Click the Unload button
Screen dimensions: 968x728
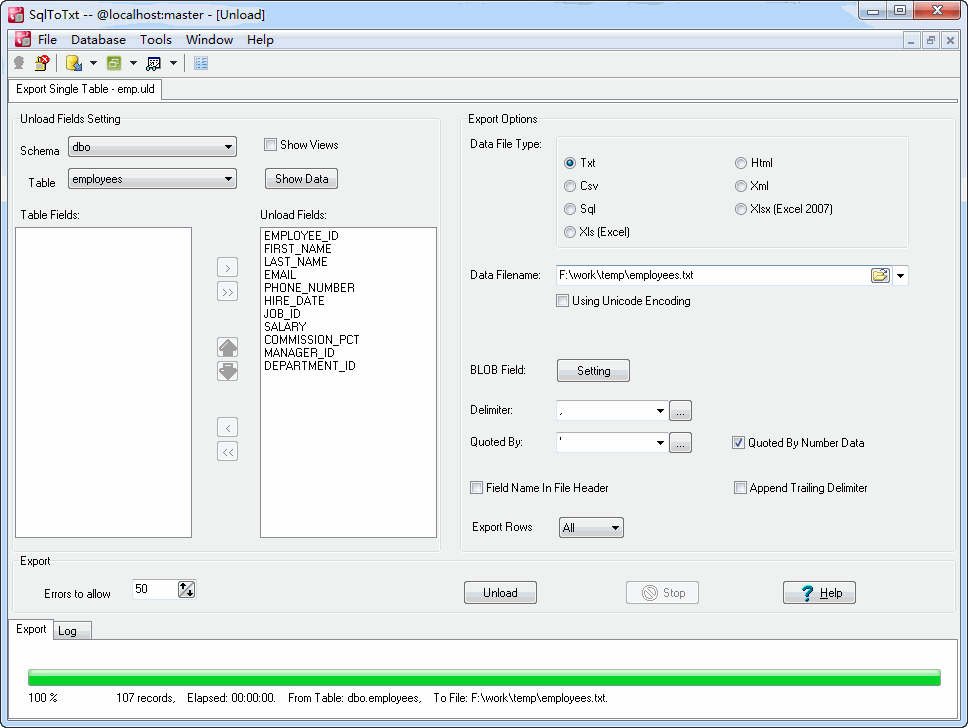[x=500, y=593]
